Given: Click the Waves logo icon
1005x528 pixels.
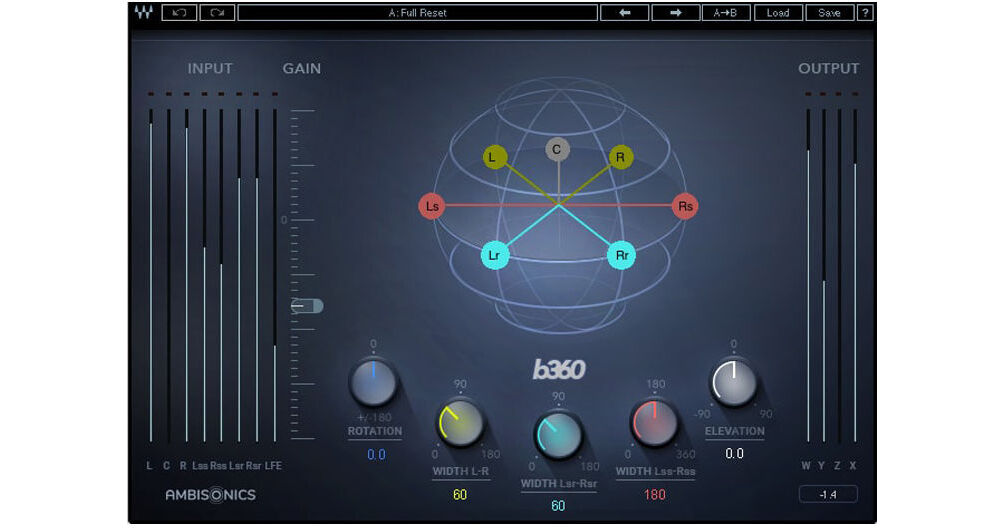Looking at the screenshot, I should pos(143,13).
